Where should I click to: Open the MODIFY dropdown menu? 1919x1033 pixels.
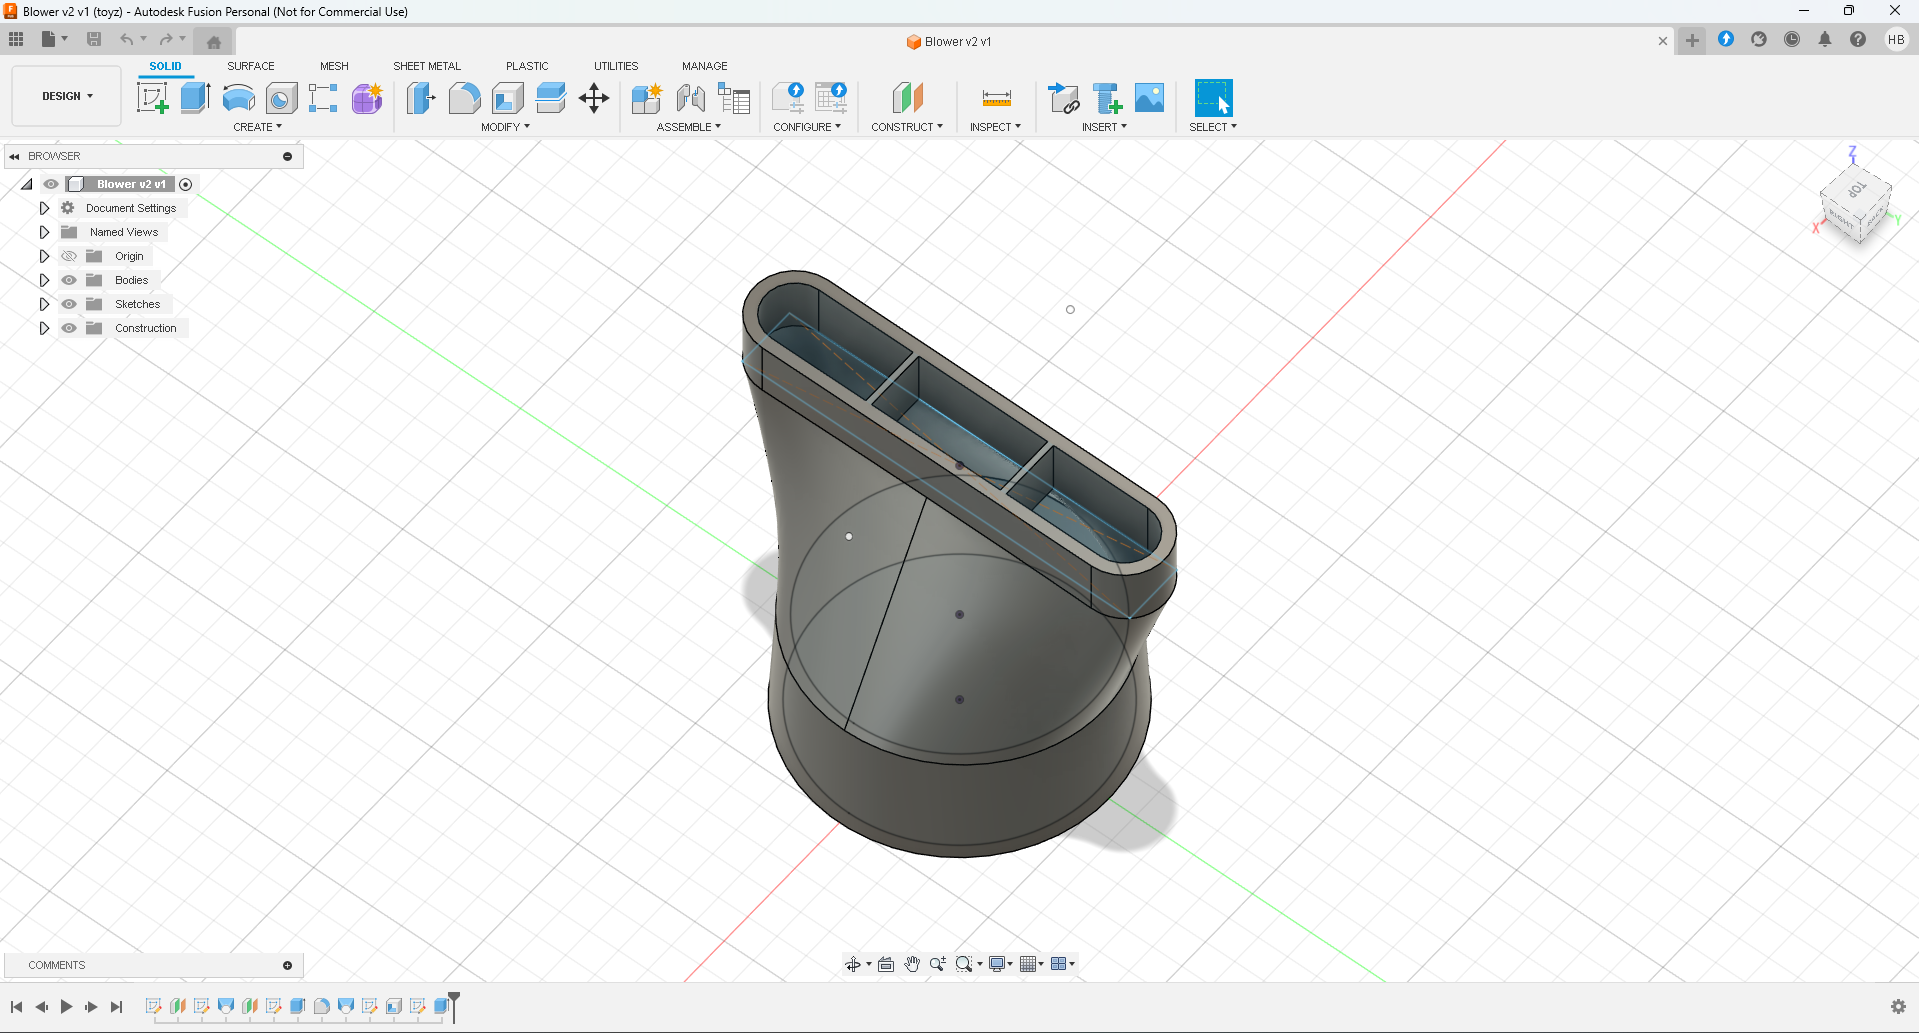coord(505,127)
